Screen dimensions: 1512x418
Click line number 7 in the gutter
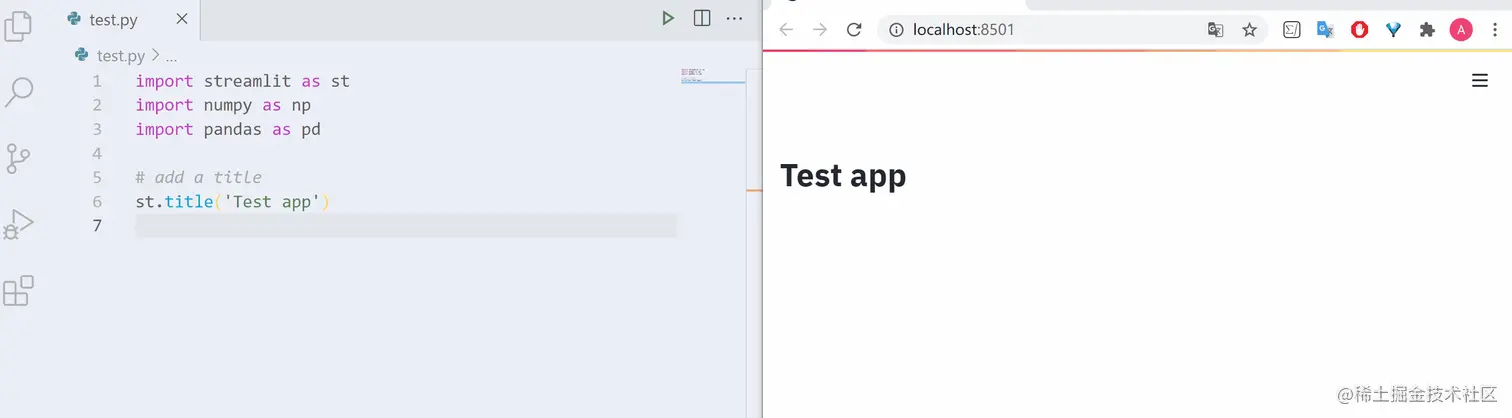(x=97, y=225)
